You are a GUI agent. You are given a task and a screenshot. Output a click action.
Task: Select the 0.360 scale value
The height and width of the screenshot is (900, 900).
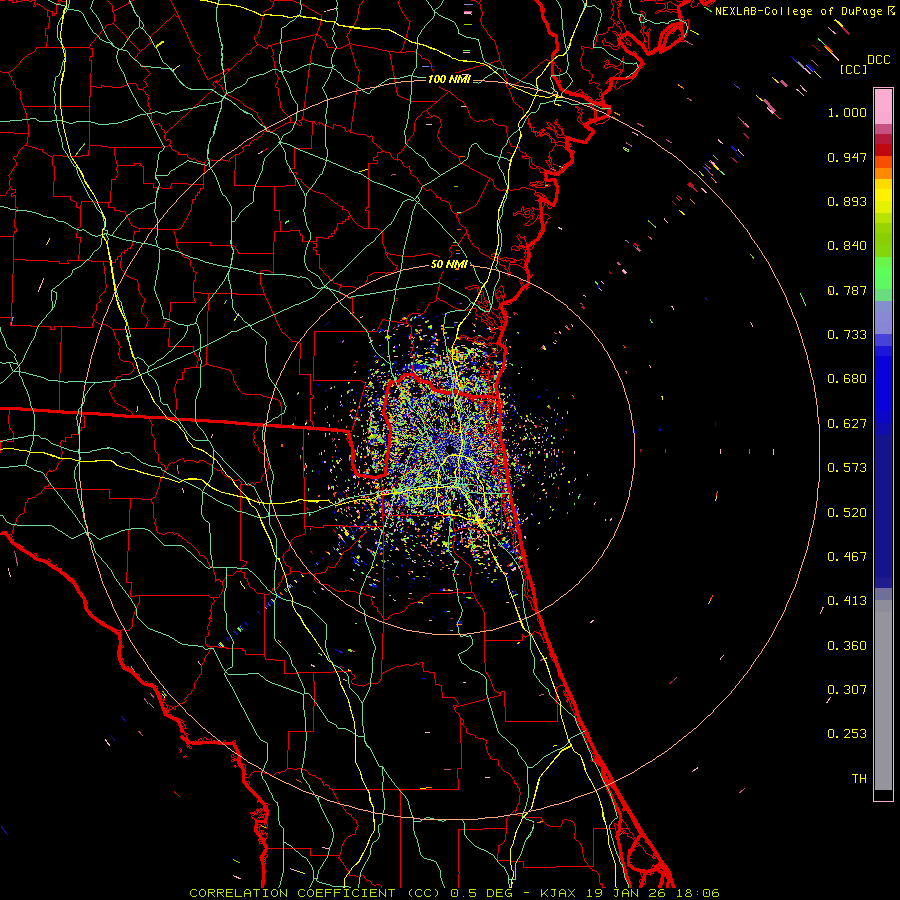click(x=847, y=646)
